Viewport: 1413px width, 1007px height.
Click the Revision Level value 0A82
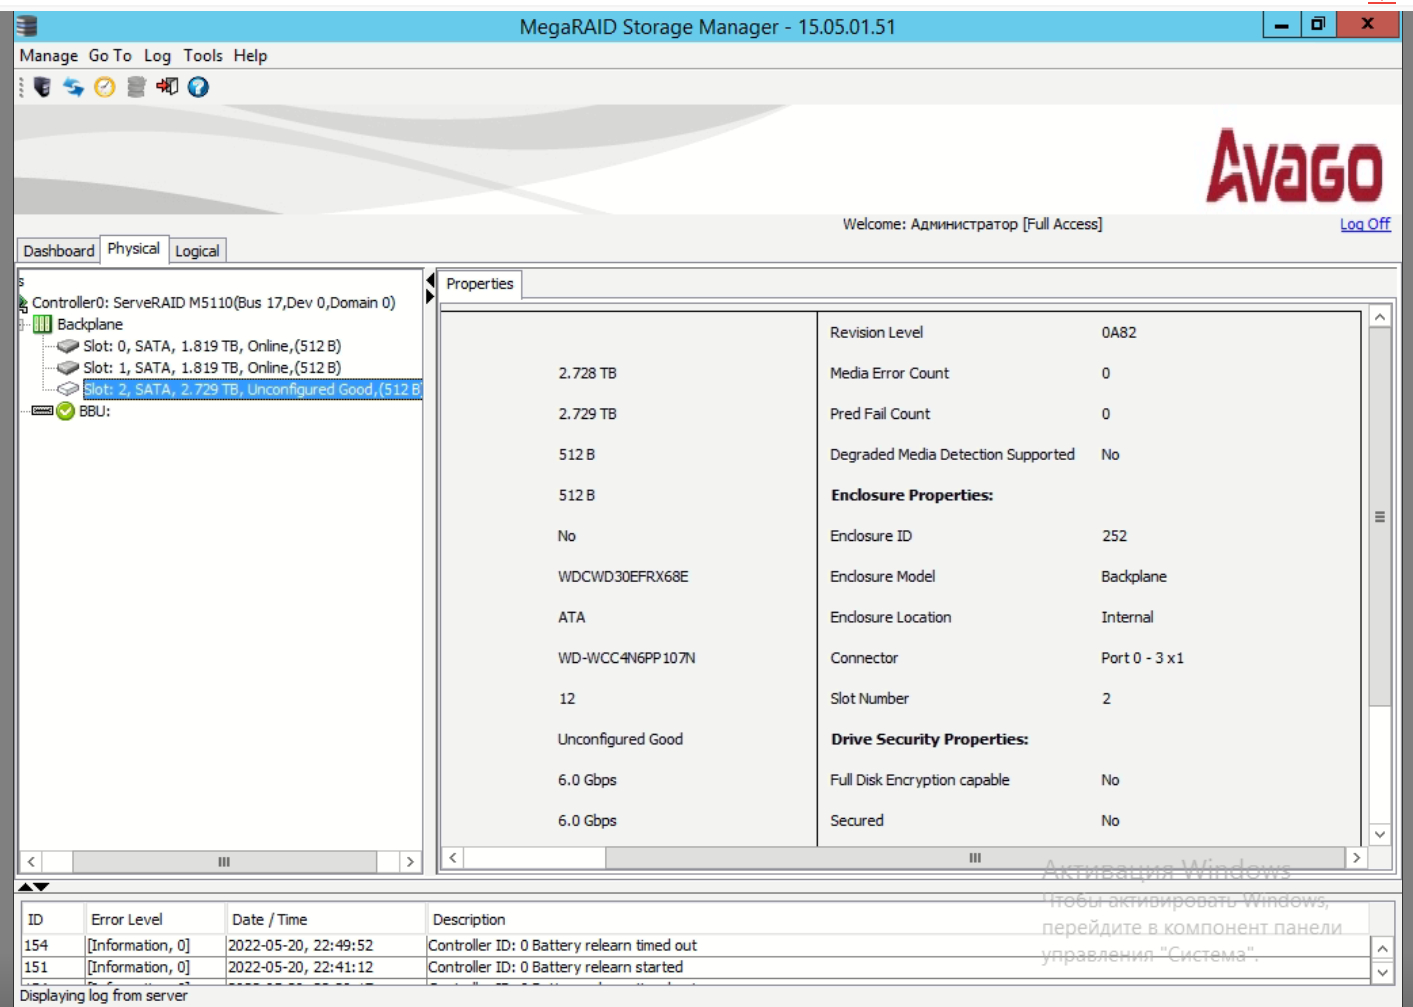1119,332
